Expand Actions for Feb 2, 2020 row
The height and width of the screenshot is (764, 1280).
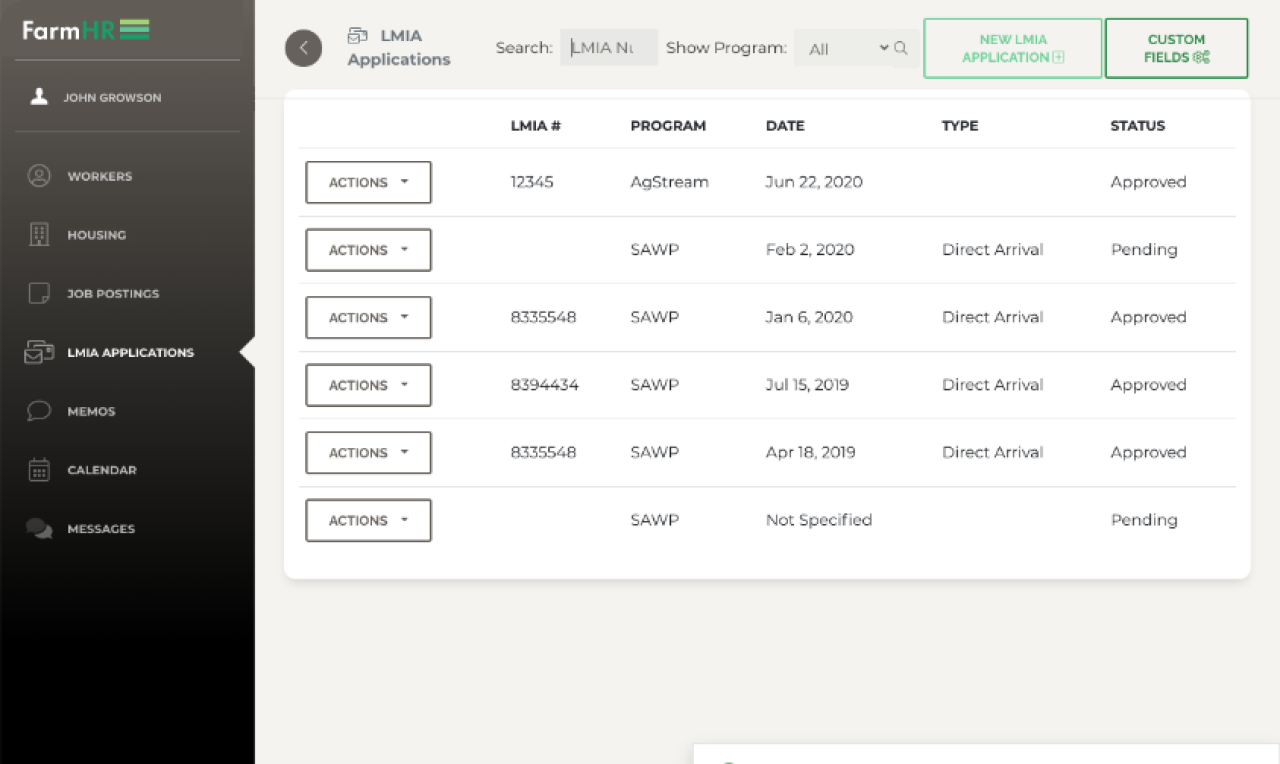[x=368, y=250]
